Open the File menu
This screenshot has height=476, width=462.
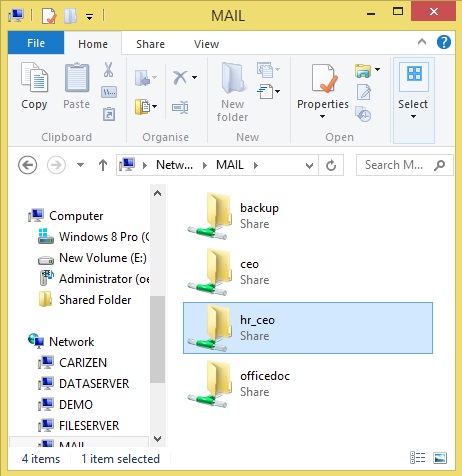coord(36,43)
